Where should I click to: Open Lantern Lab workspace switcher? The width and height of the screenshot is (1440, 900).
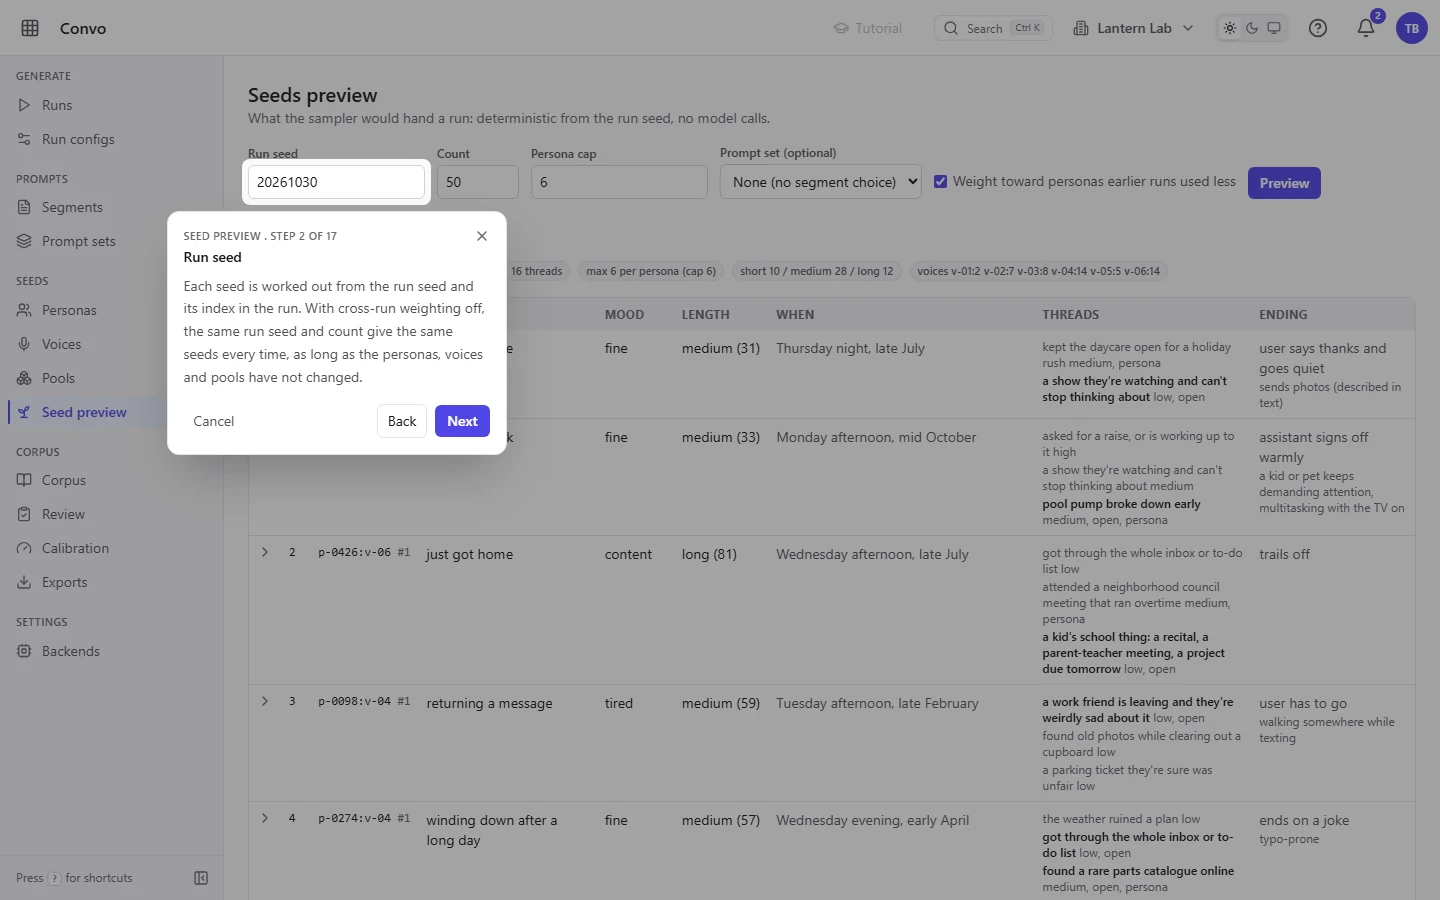tap(1133, 28)
